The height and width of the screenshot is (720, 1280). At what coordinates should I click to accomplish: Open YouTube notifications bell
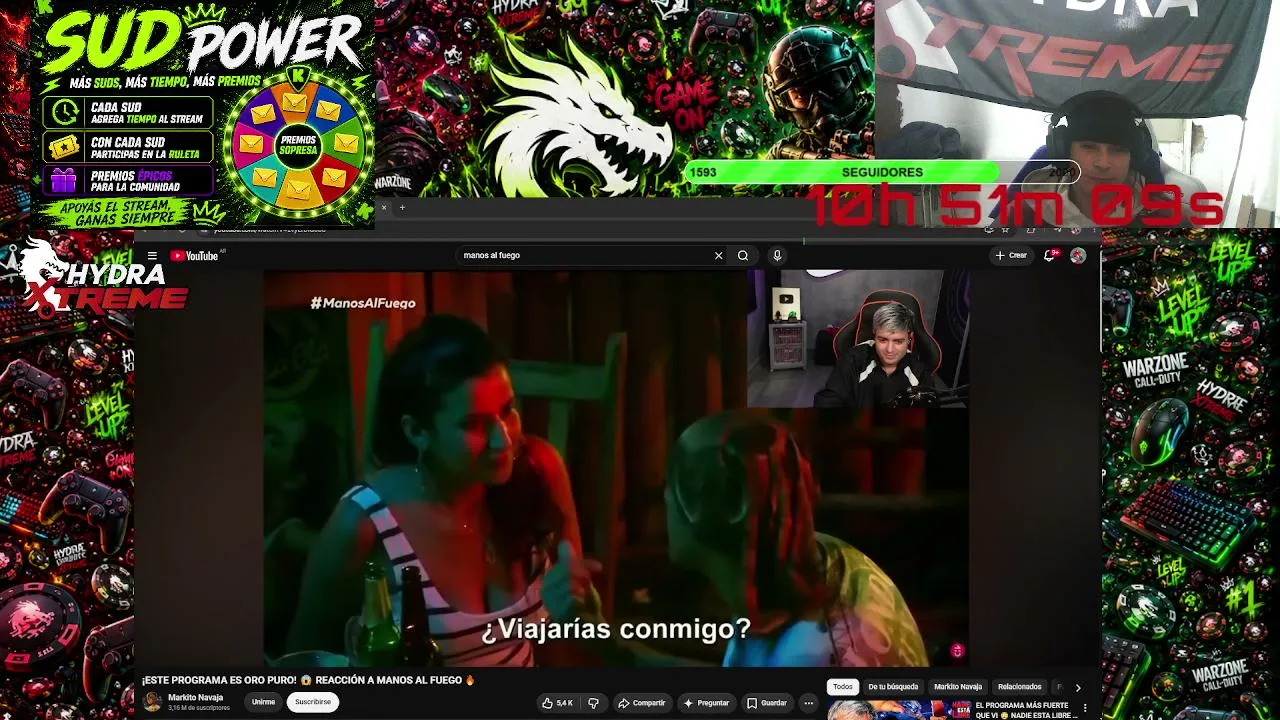pos(1049,256)
